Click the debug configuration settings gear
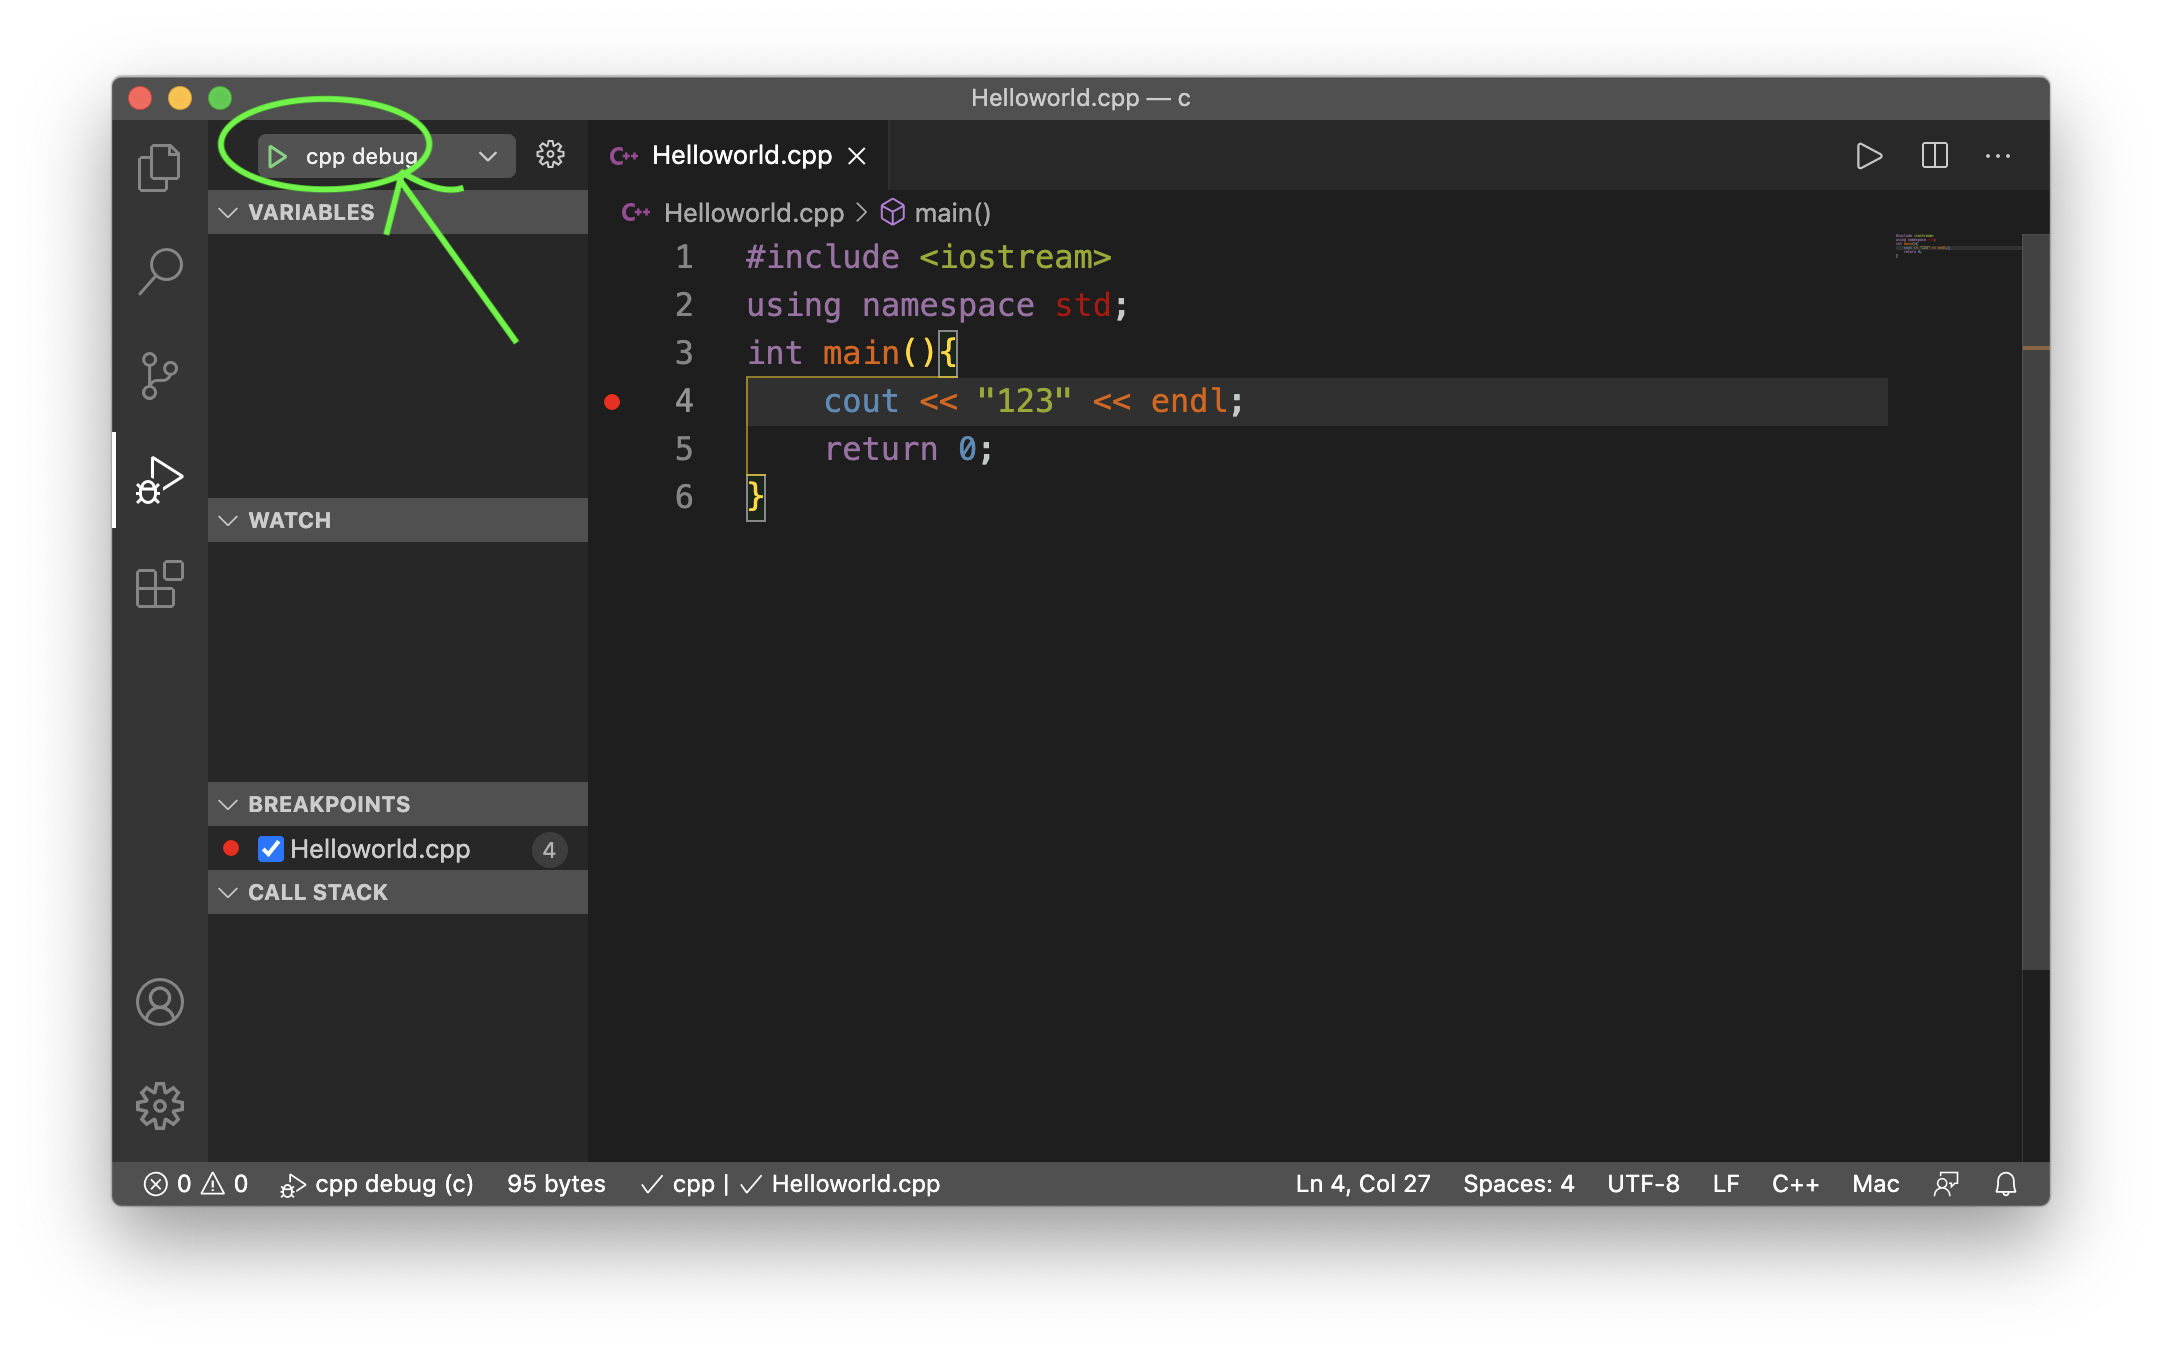Image resolution: width=2162 pixels, height=1354 pixels. (x=552, y=153)
